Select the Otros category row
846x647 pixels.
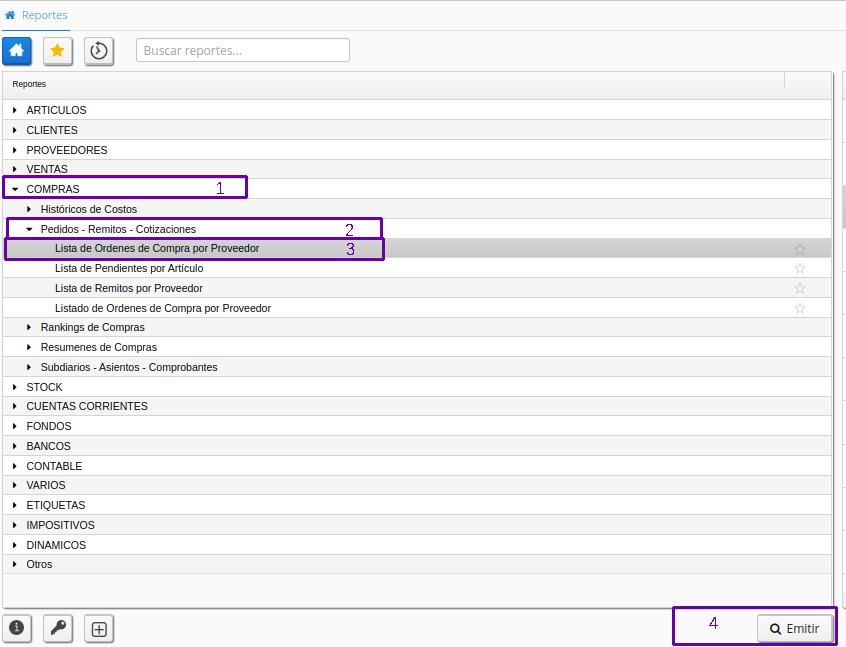[x=417, y=564]
